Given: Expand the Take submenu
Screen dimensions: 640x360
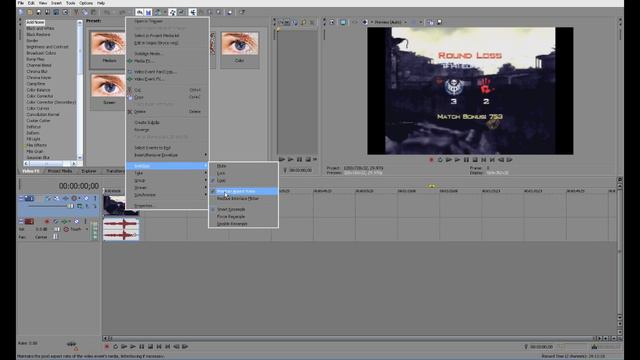Looking at the screenshot, I should [167, 173].
